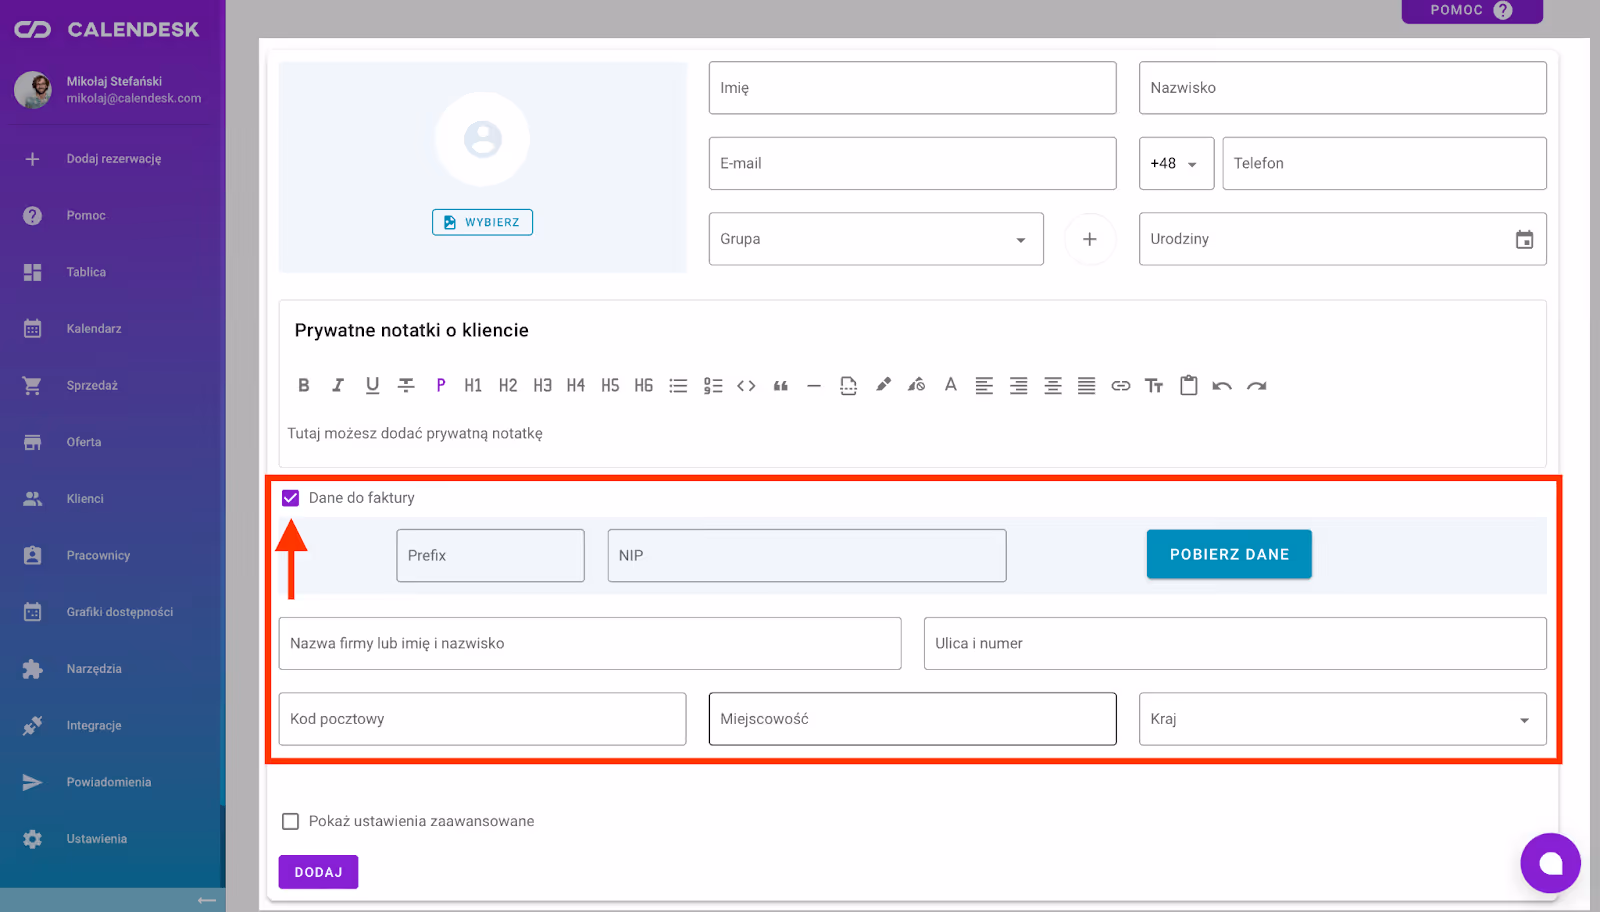Enable Pokaż ustawienia zaawansowane checkbox
This screenshot has height=912, width=1600.
[x=291, y=821]
